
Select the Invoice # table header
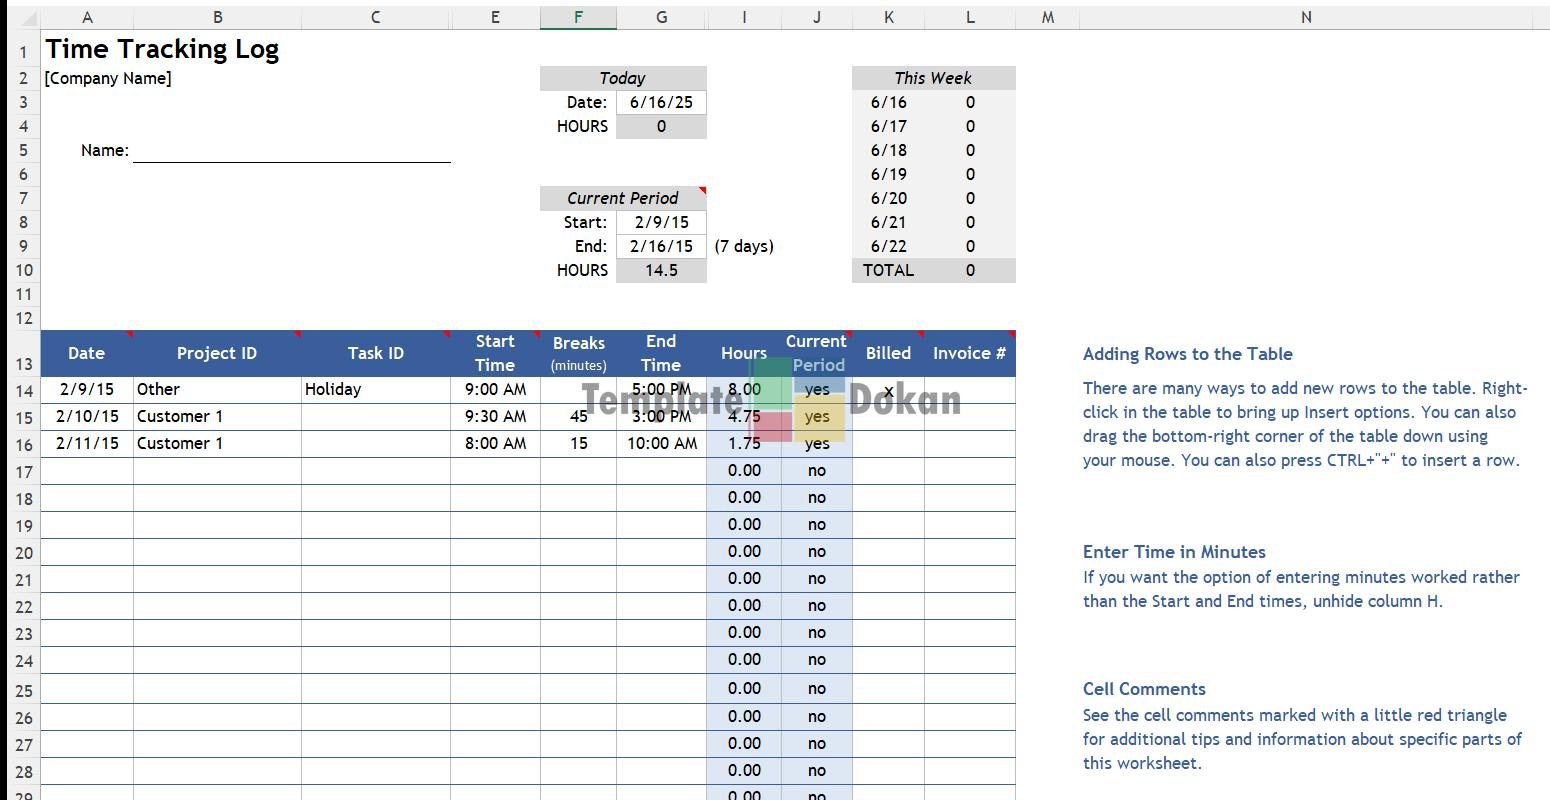pos(968,353)
